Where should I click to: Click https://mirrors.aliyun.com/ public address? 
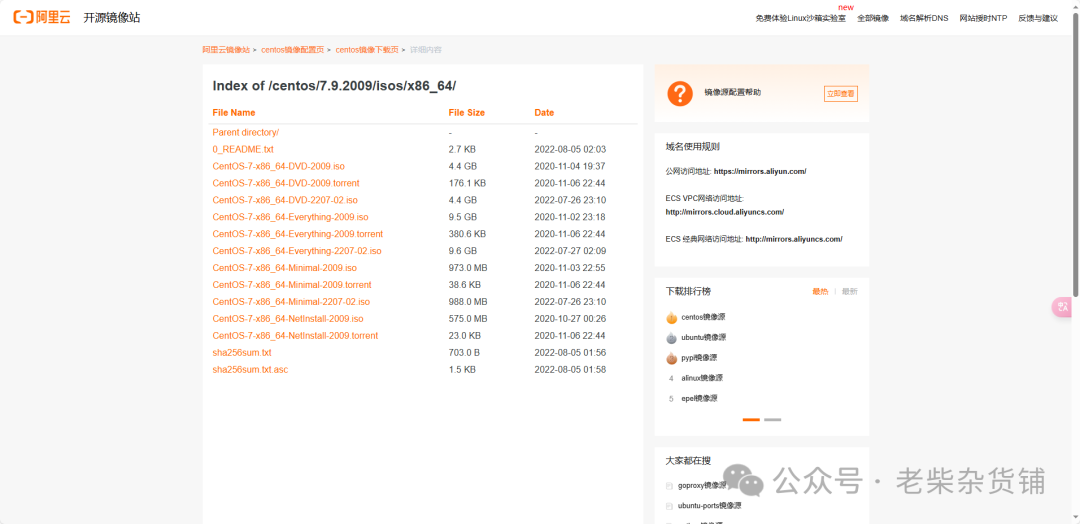point(760,171)
